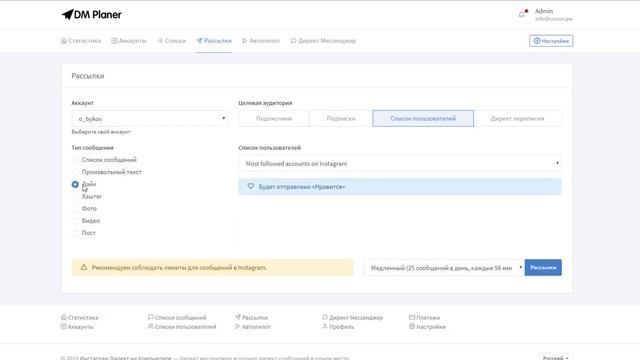
Task: Expand the Most followed accounts user list dropdown
Action: point(400,163)
